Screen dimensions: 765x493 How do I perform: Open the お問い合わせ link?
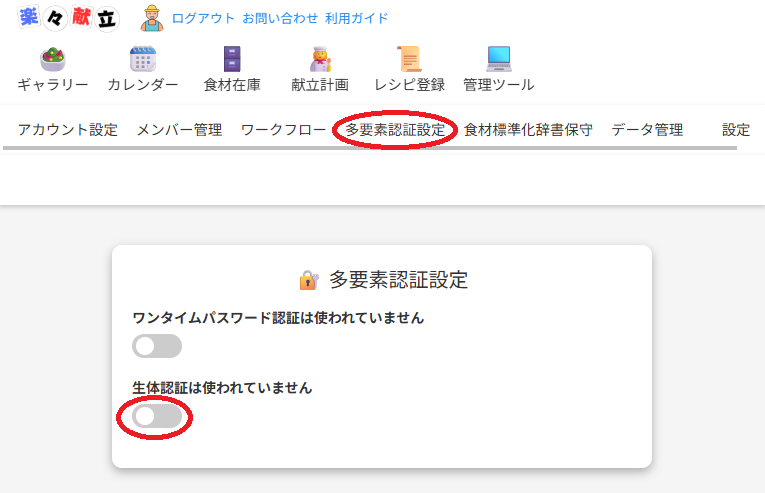[280, 19]
